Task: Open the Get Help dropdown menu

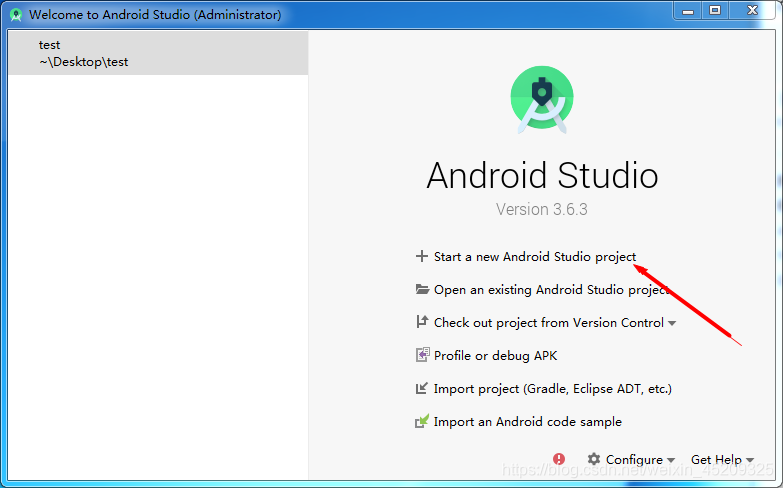Action: click(722, 460)
